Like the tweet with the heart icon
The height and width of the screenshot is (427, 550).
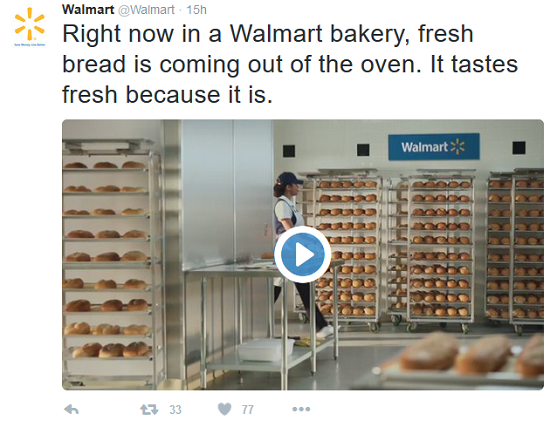(x=224, y=409)
